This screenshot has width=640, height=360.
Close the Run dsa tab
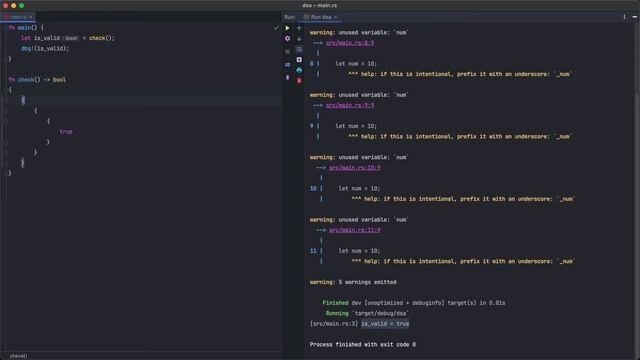point(336,17)
